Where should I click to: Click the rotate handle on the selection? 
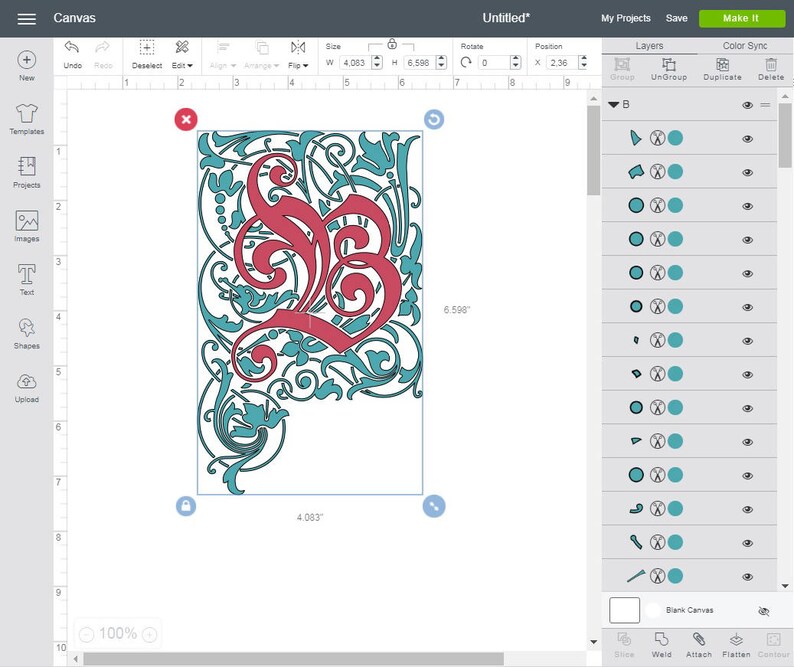point(434,120)
